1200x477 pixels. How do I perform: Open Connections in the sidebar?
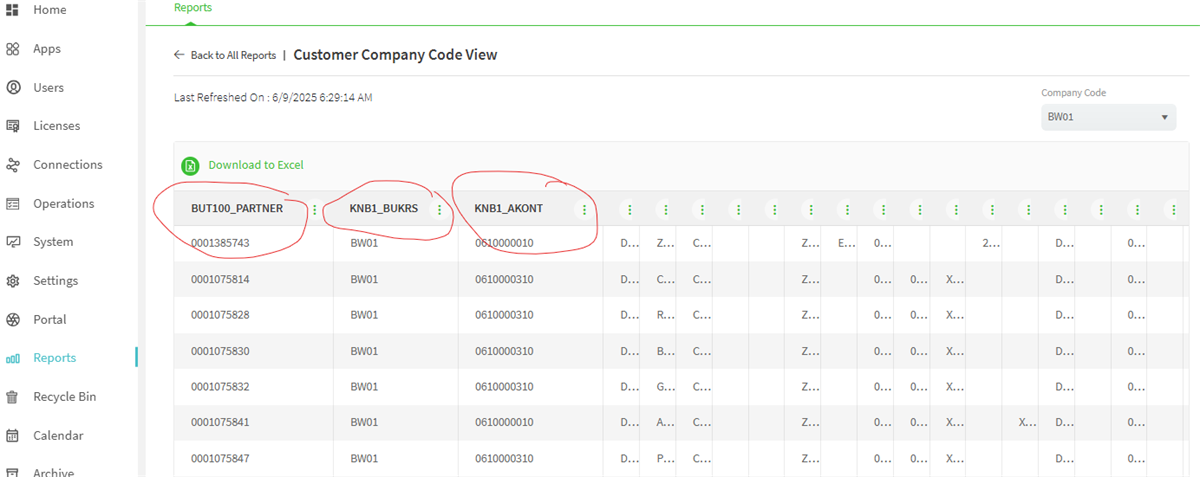click(x=68, y=165)
